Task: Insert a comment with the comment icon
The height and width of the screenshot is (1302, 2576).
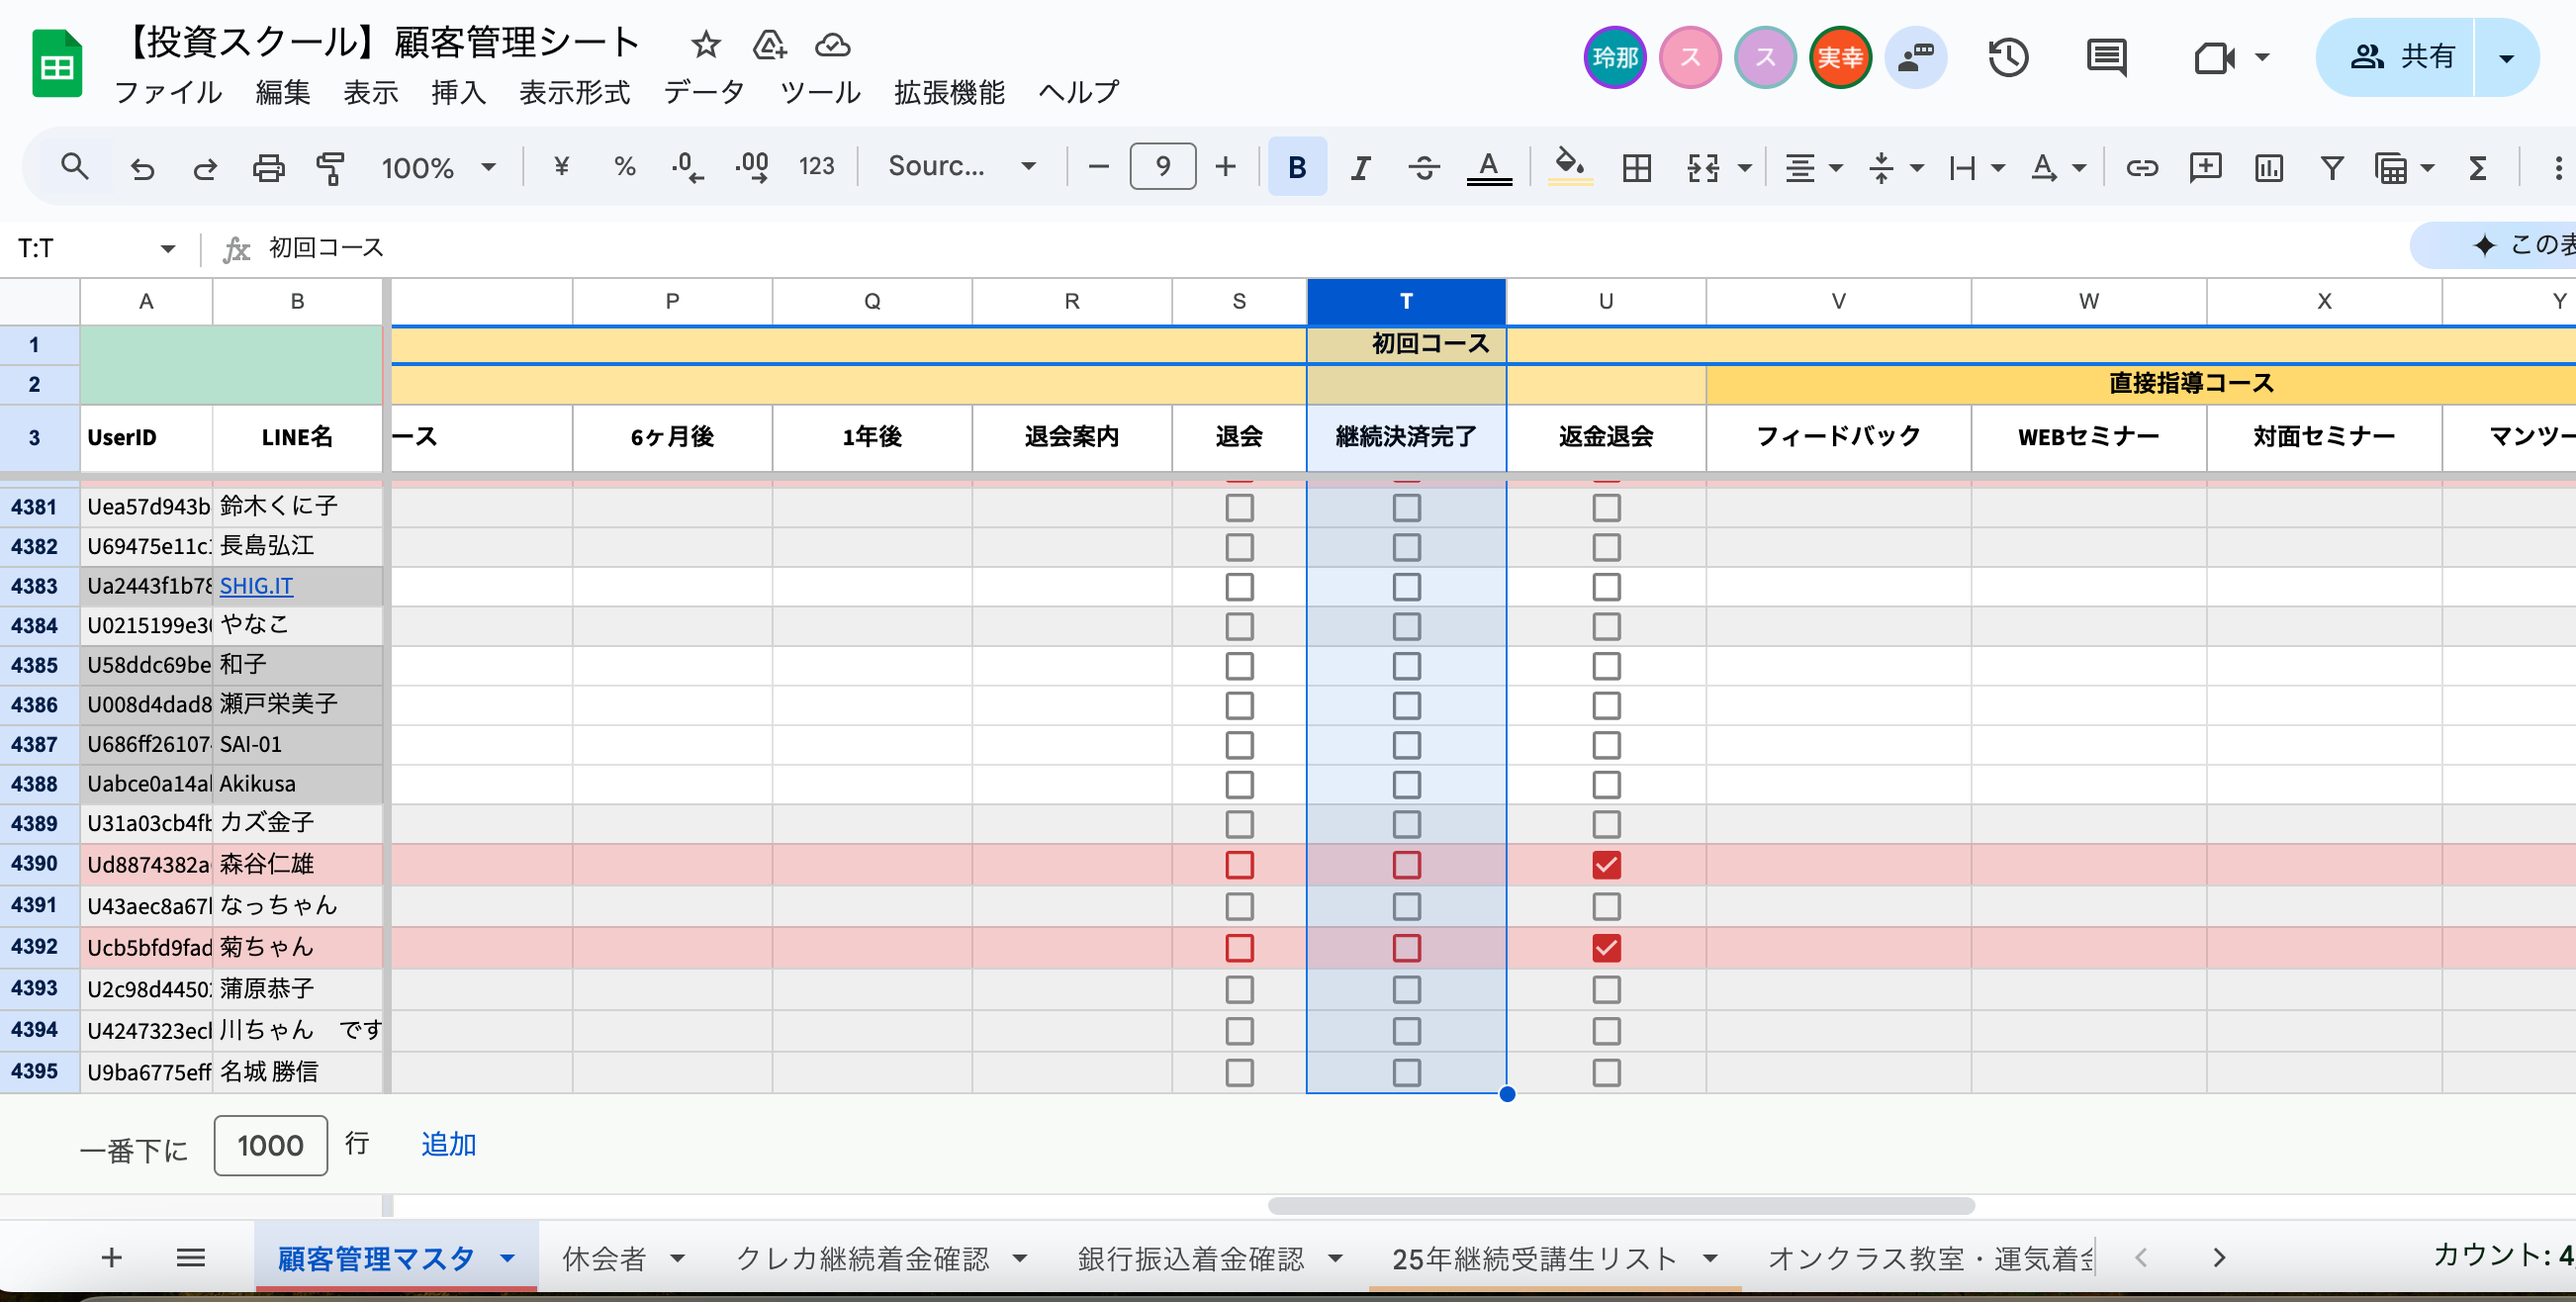Action: coord(2205,167)
